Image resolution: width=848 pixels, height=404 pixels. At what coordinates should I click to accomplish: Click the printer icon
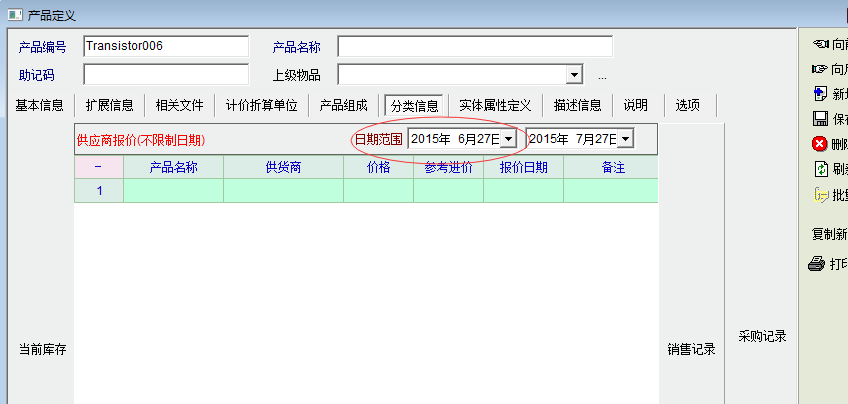click(x=817, y=264)
